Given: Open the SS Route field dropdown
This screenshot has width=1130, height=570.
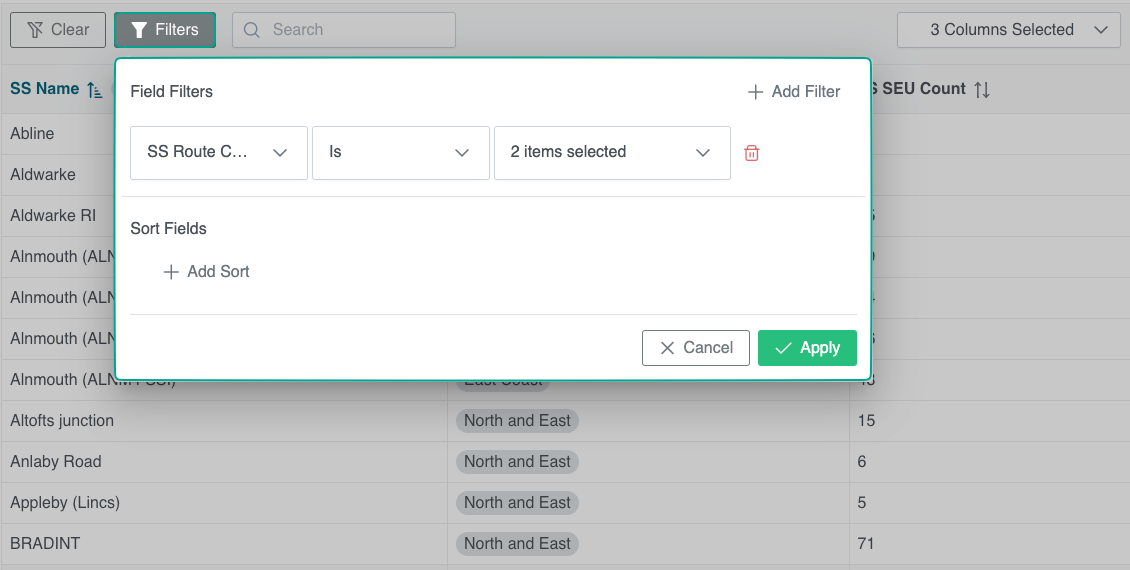Looking at the screenshot, I should click(218, 153).
